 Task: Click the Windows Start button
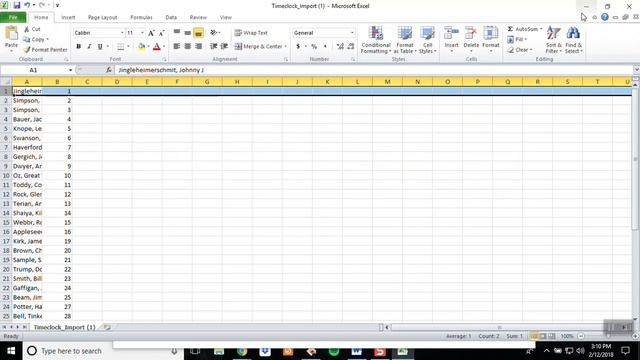[x=11, y=351]
